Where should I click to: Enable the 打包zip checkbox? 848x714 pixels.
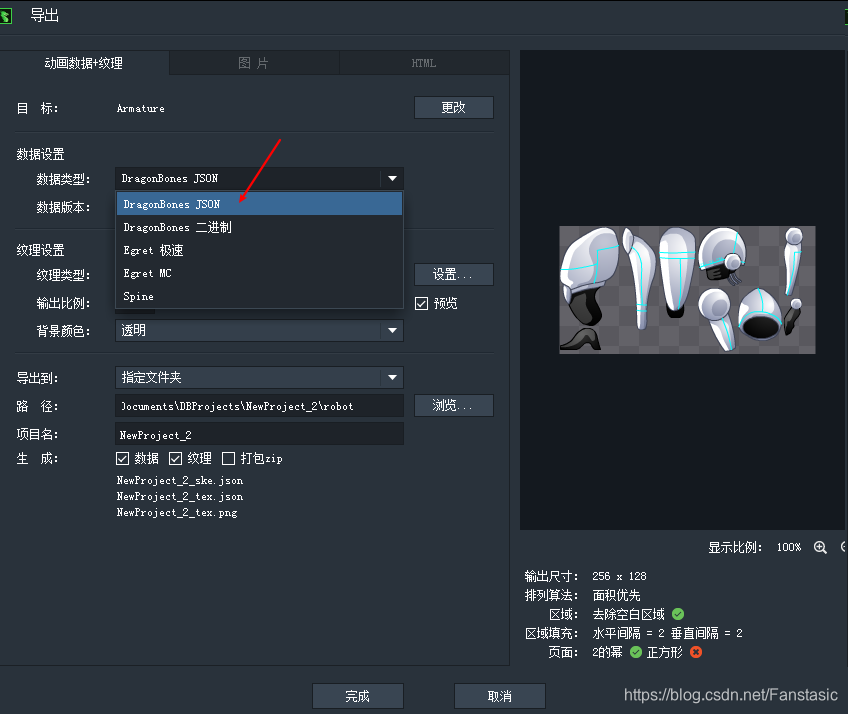pyautogui.click(x=228, y=459)
